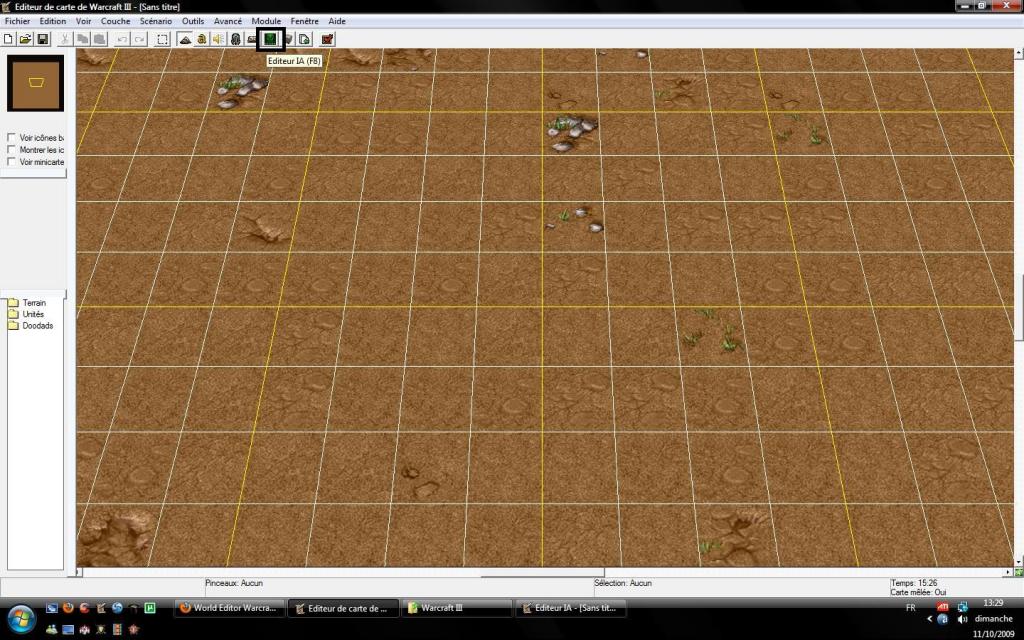This screenshot has height=640, width=1024.
Task: Click the 'Temps: 15:26' status text
Action: pos(914,583)
